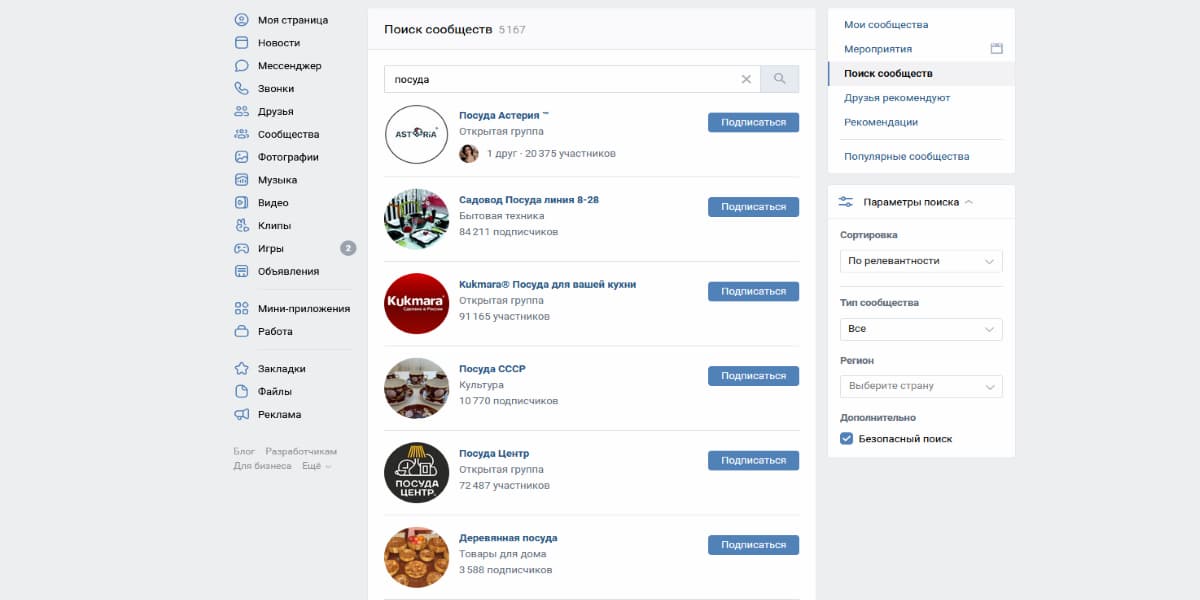Click the Calls phone icon
The width and height of the screenshot is (1200, 600).
coord(241,89)
